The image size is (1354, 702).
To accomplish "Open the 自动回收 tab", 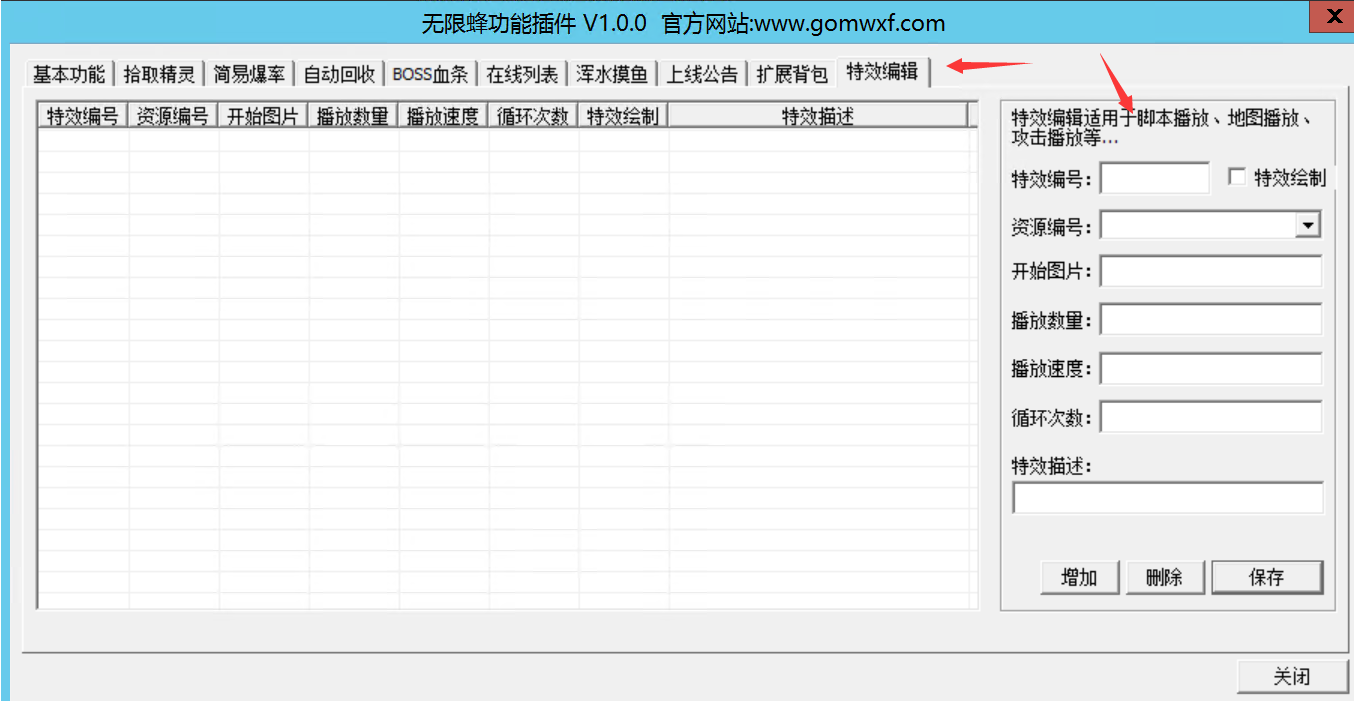I will tap(339, 74).
